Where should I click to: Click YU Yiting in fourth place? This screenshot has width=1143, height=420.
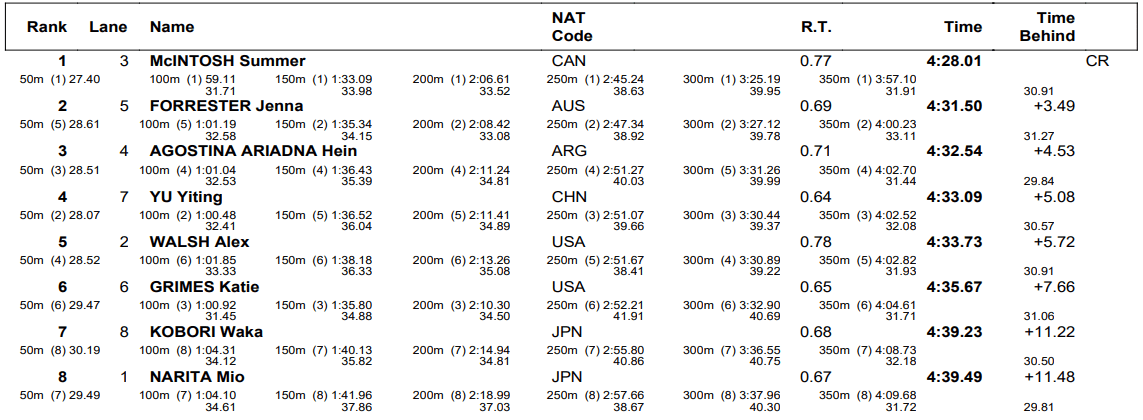[186, 197]
